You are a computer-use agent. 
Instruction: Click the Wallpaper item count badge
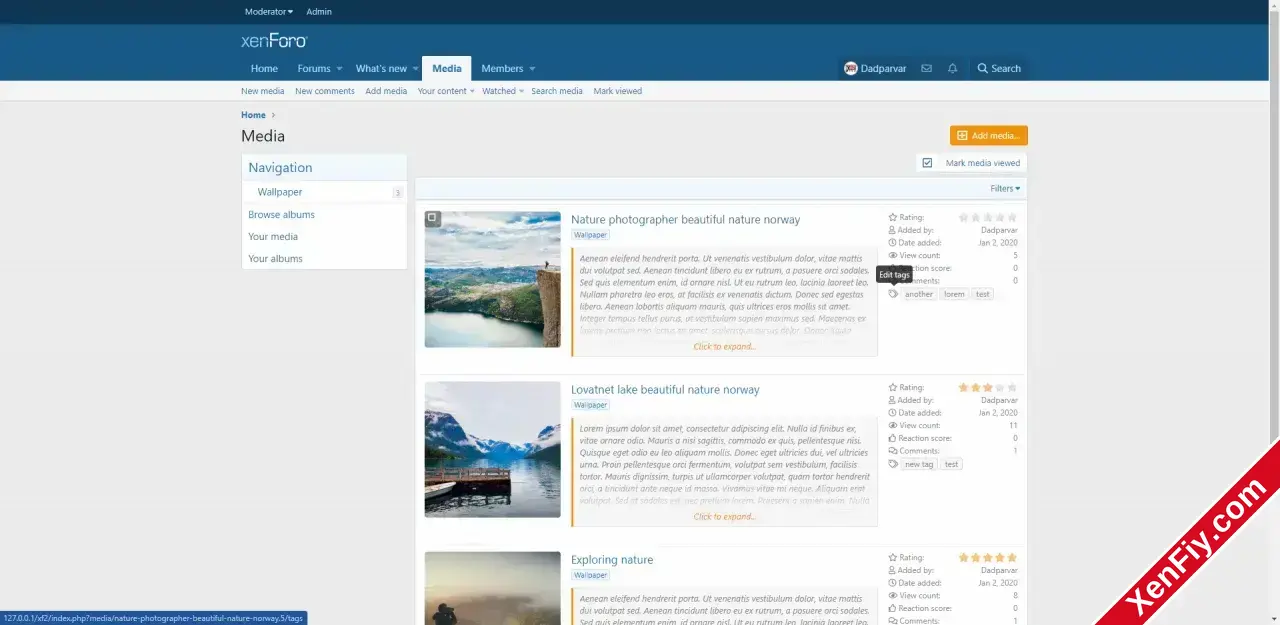397,193
